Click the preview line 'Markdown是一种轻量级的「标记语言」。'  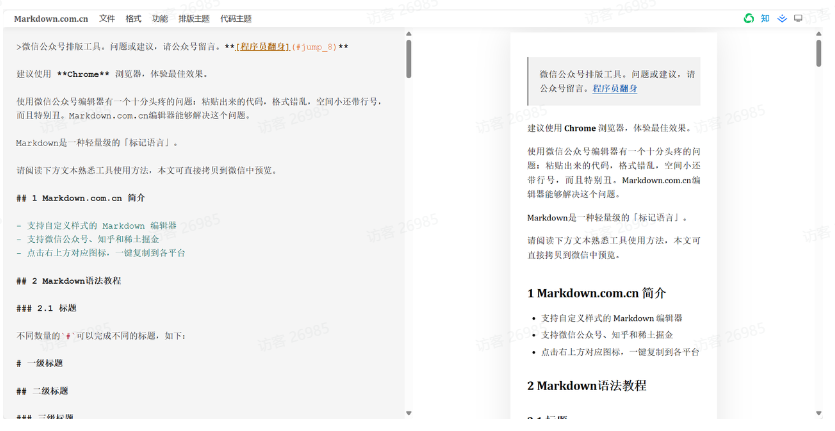click(608, 217)
